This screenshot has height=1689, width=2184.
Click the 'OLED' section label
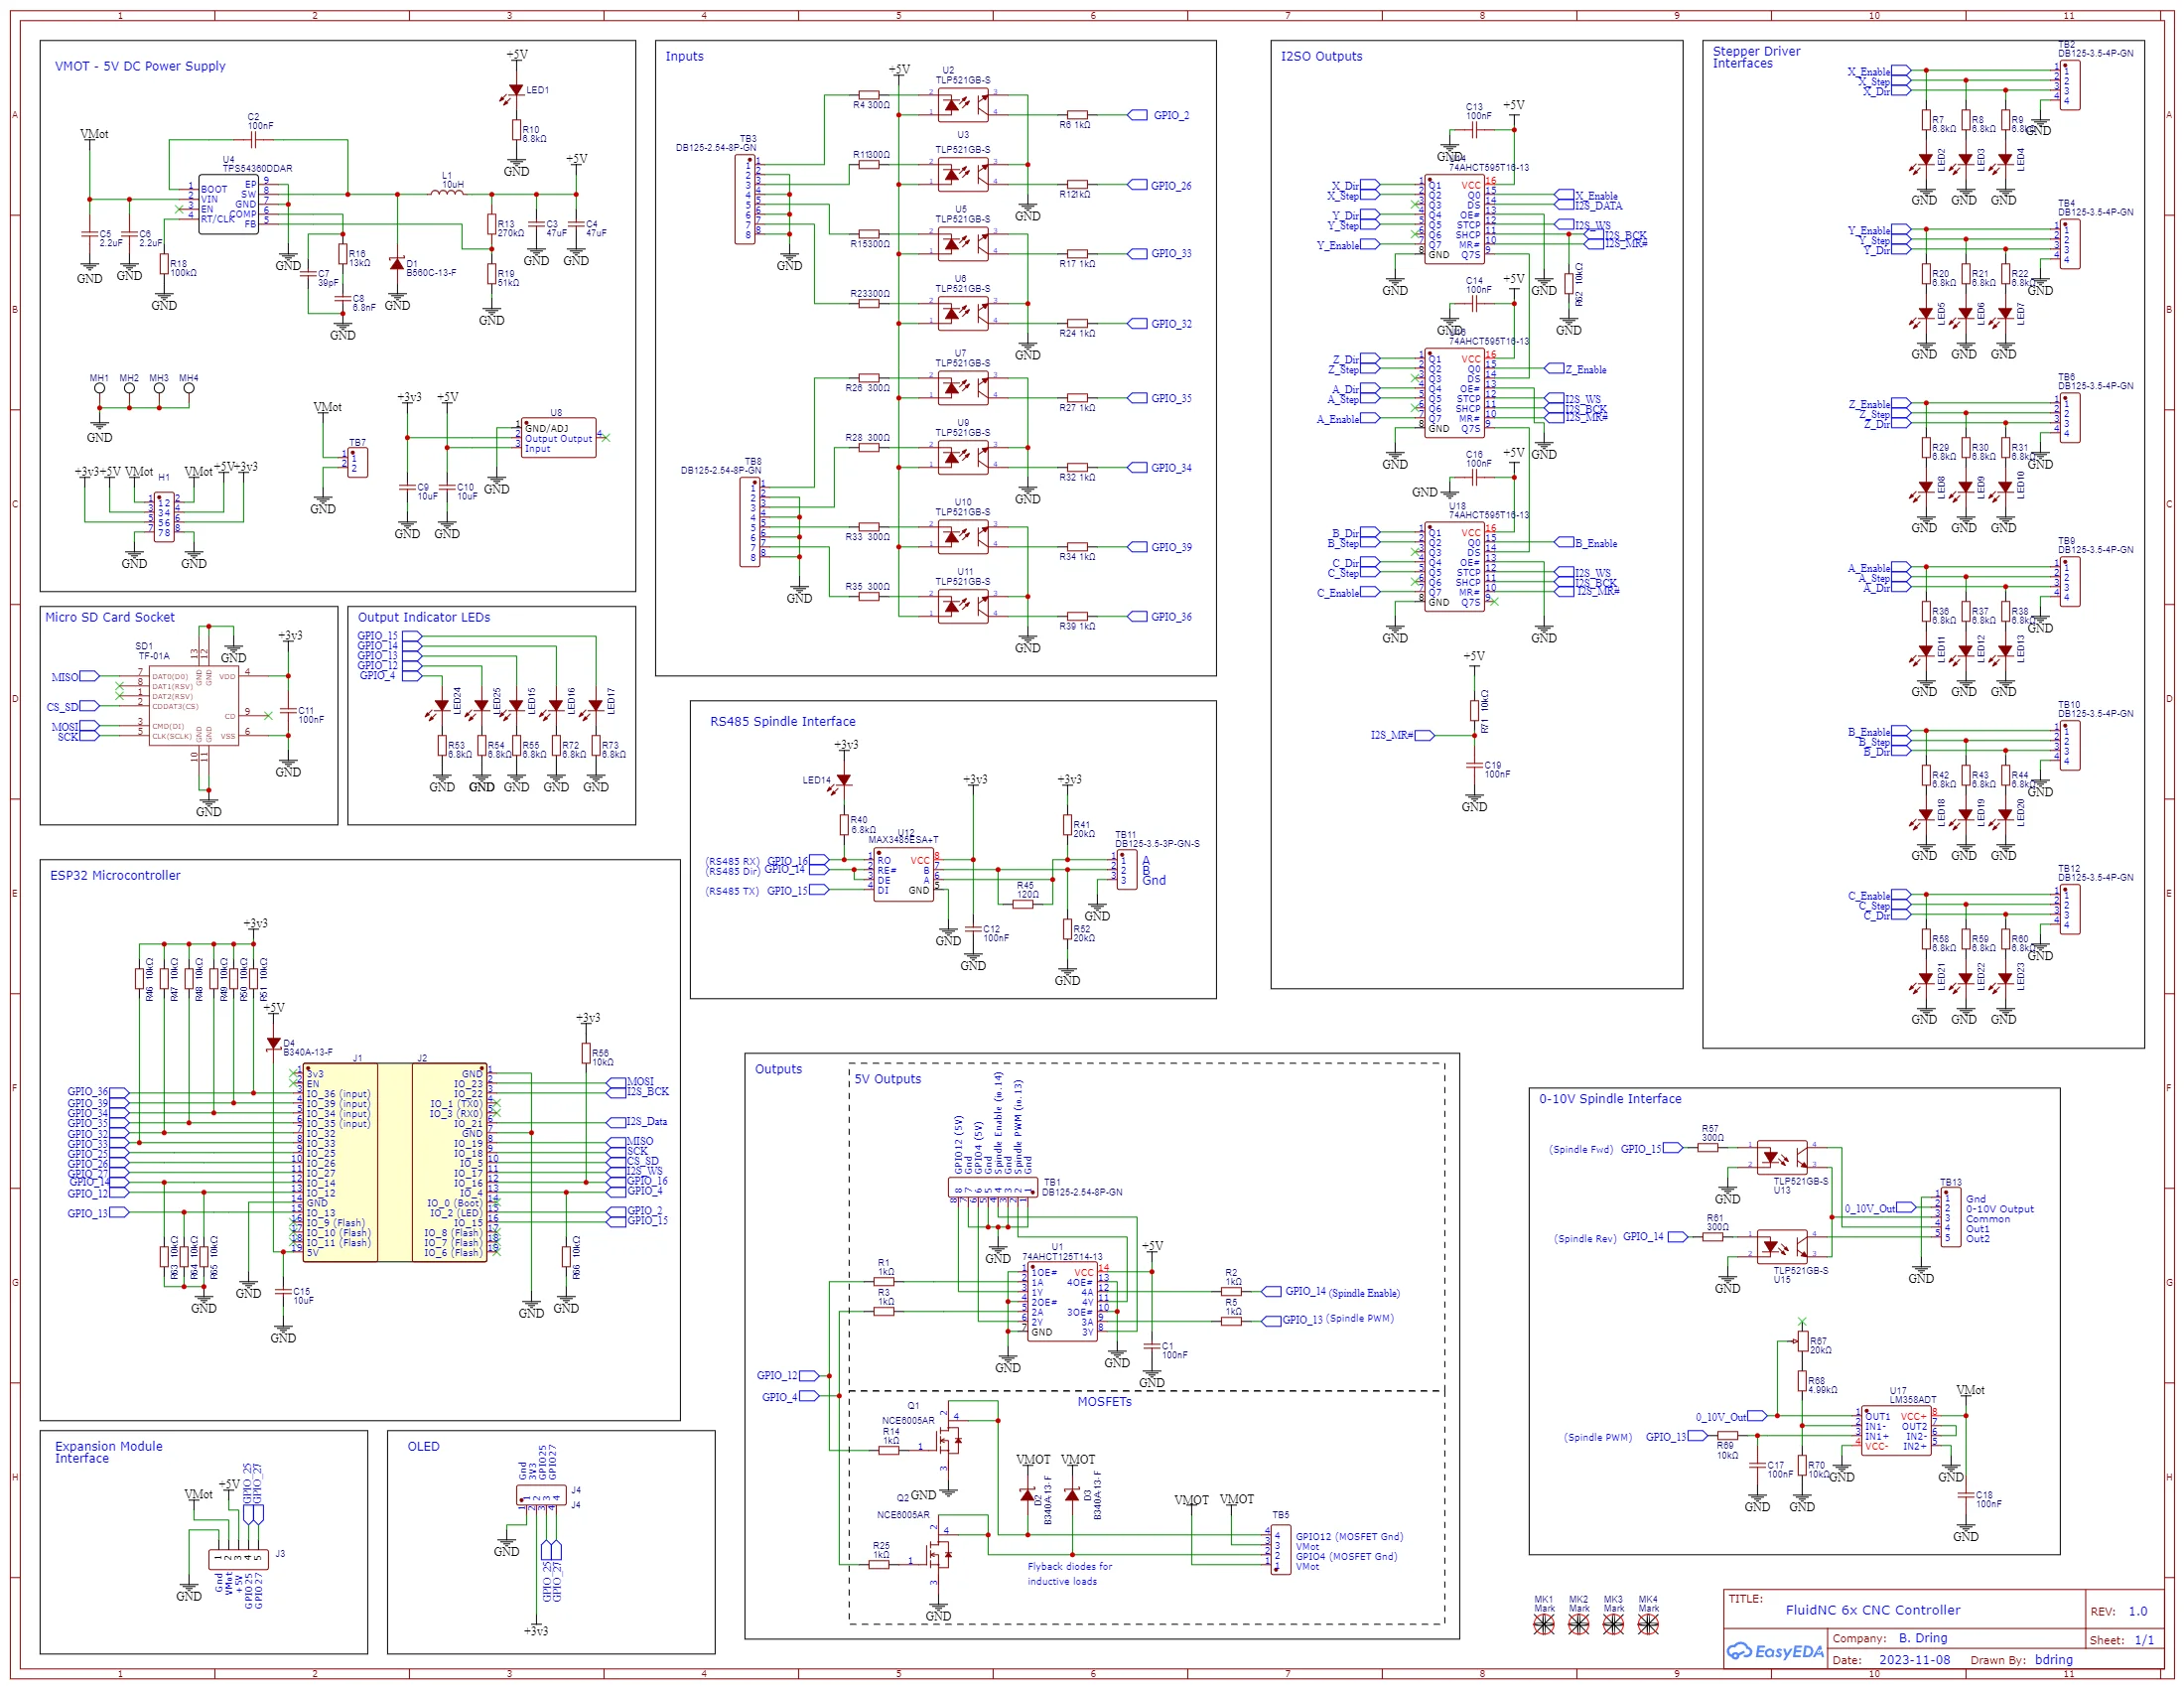point(423,1446)
